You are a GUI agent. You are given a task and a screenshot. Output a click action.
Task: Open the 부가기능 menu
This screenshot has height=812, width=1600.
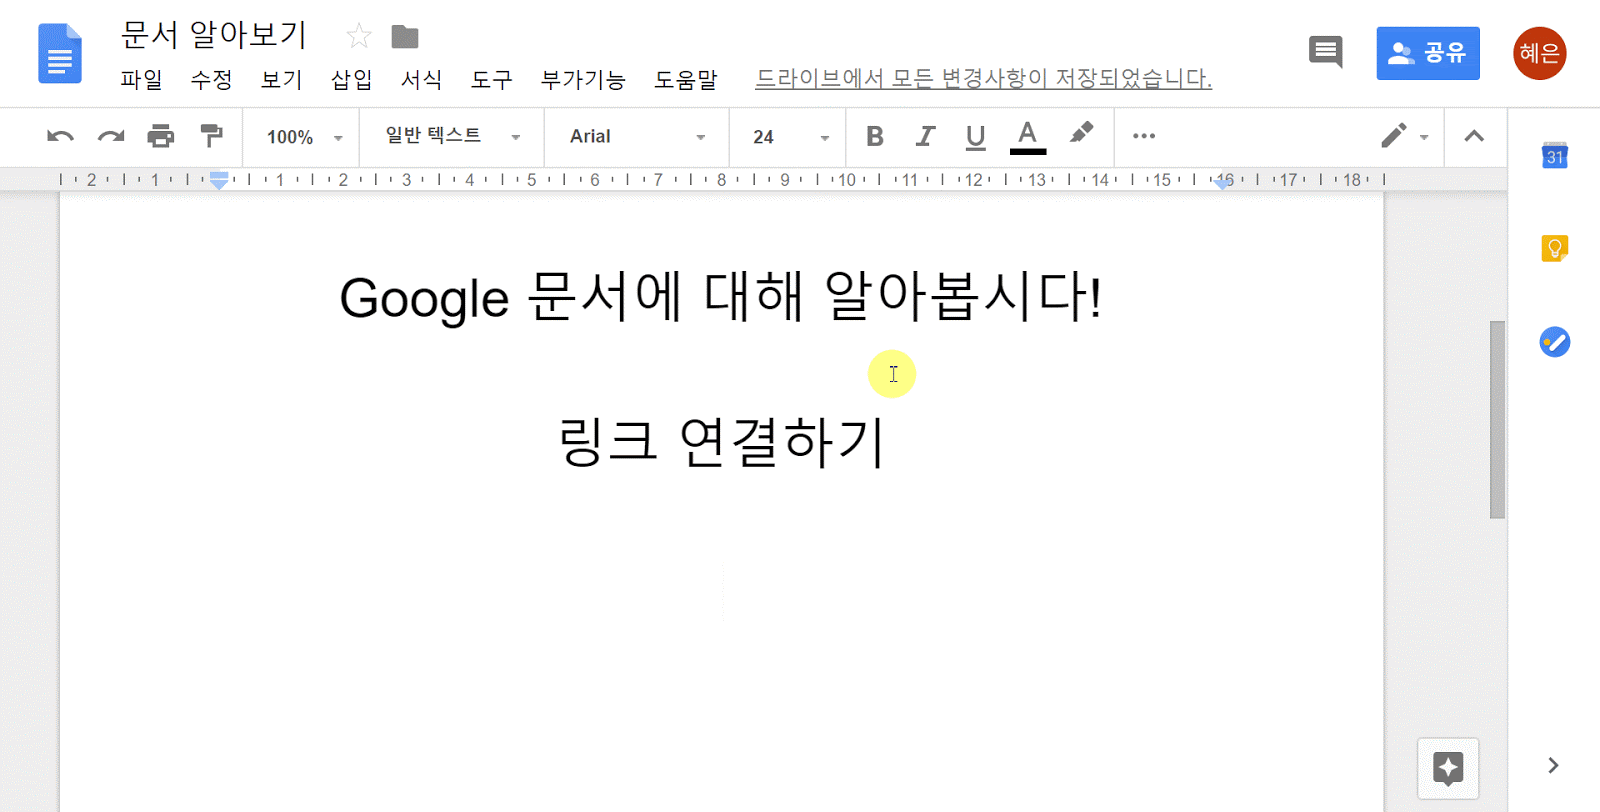[583, 79]
